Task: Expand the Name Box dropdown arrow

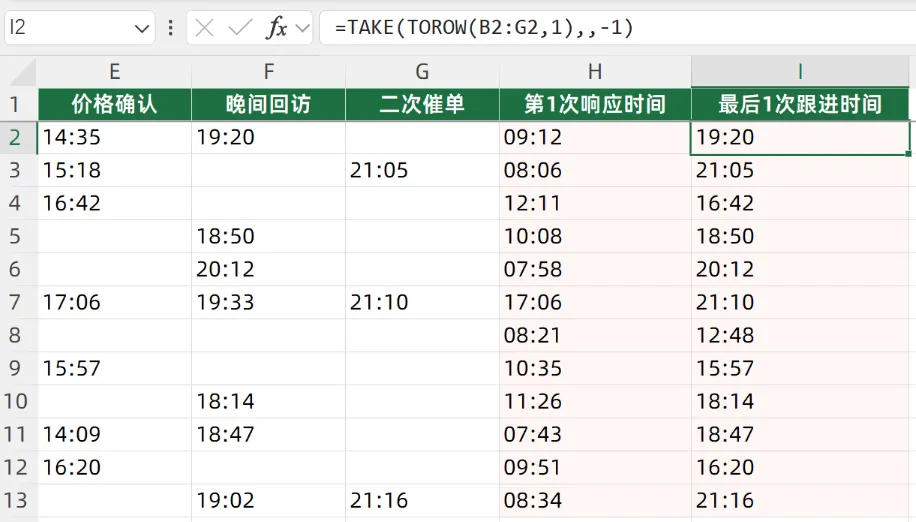Action: click(x=141, y=28)
